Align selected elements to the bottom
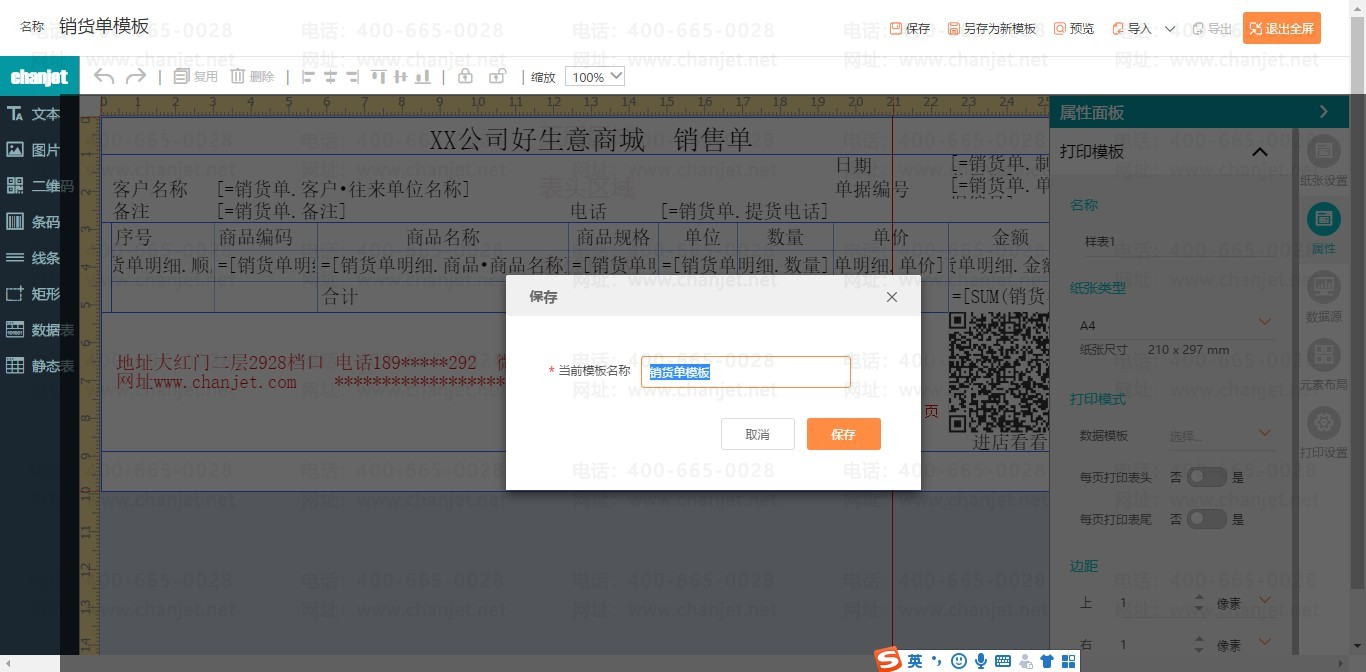 (x=423, y=76)
